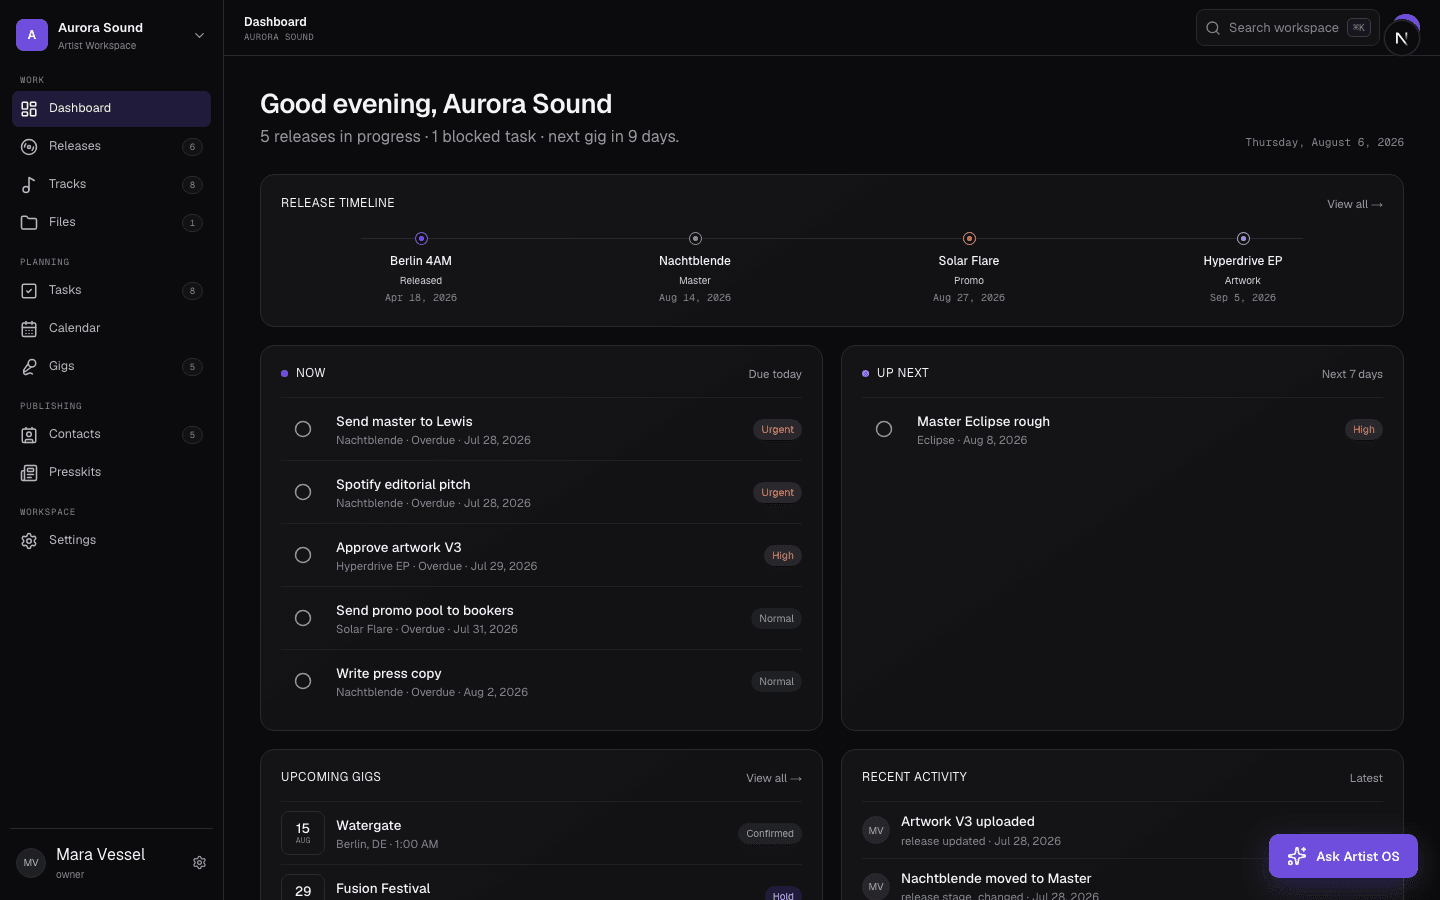Open Tasks in the sidebar

[111, 291]
